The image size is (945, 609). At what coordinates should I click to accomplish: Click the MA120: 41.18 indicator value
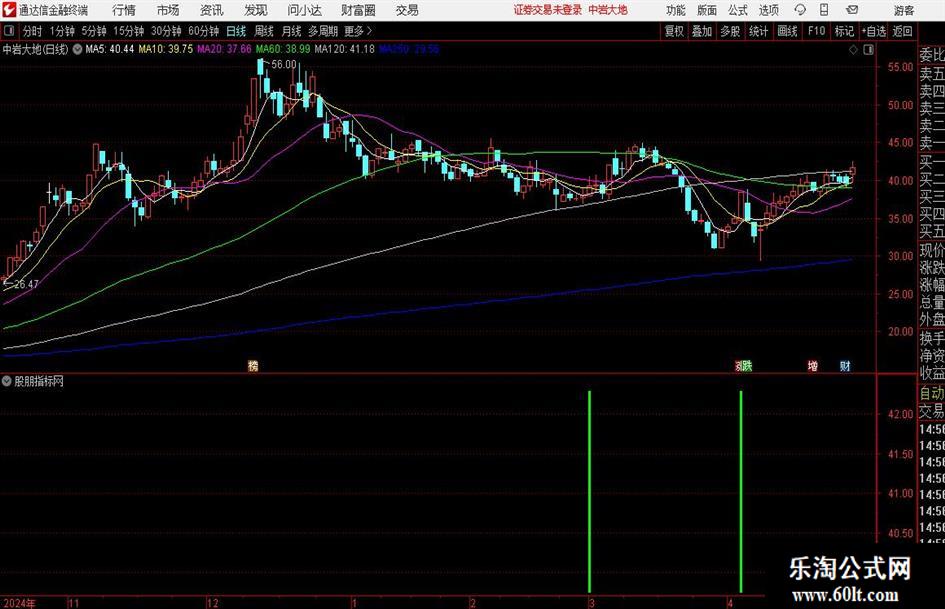345,49
